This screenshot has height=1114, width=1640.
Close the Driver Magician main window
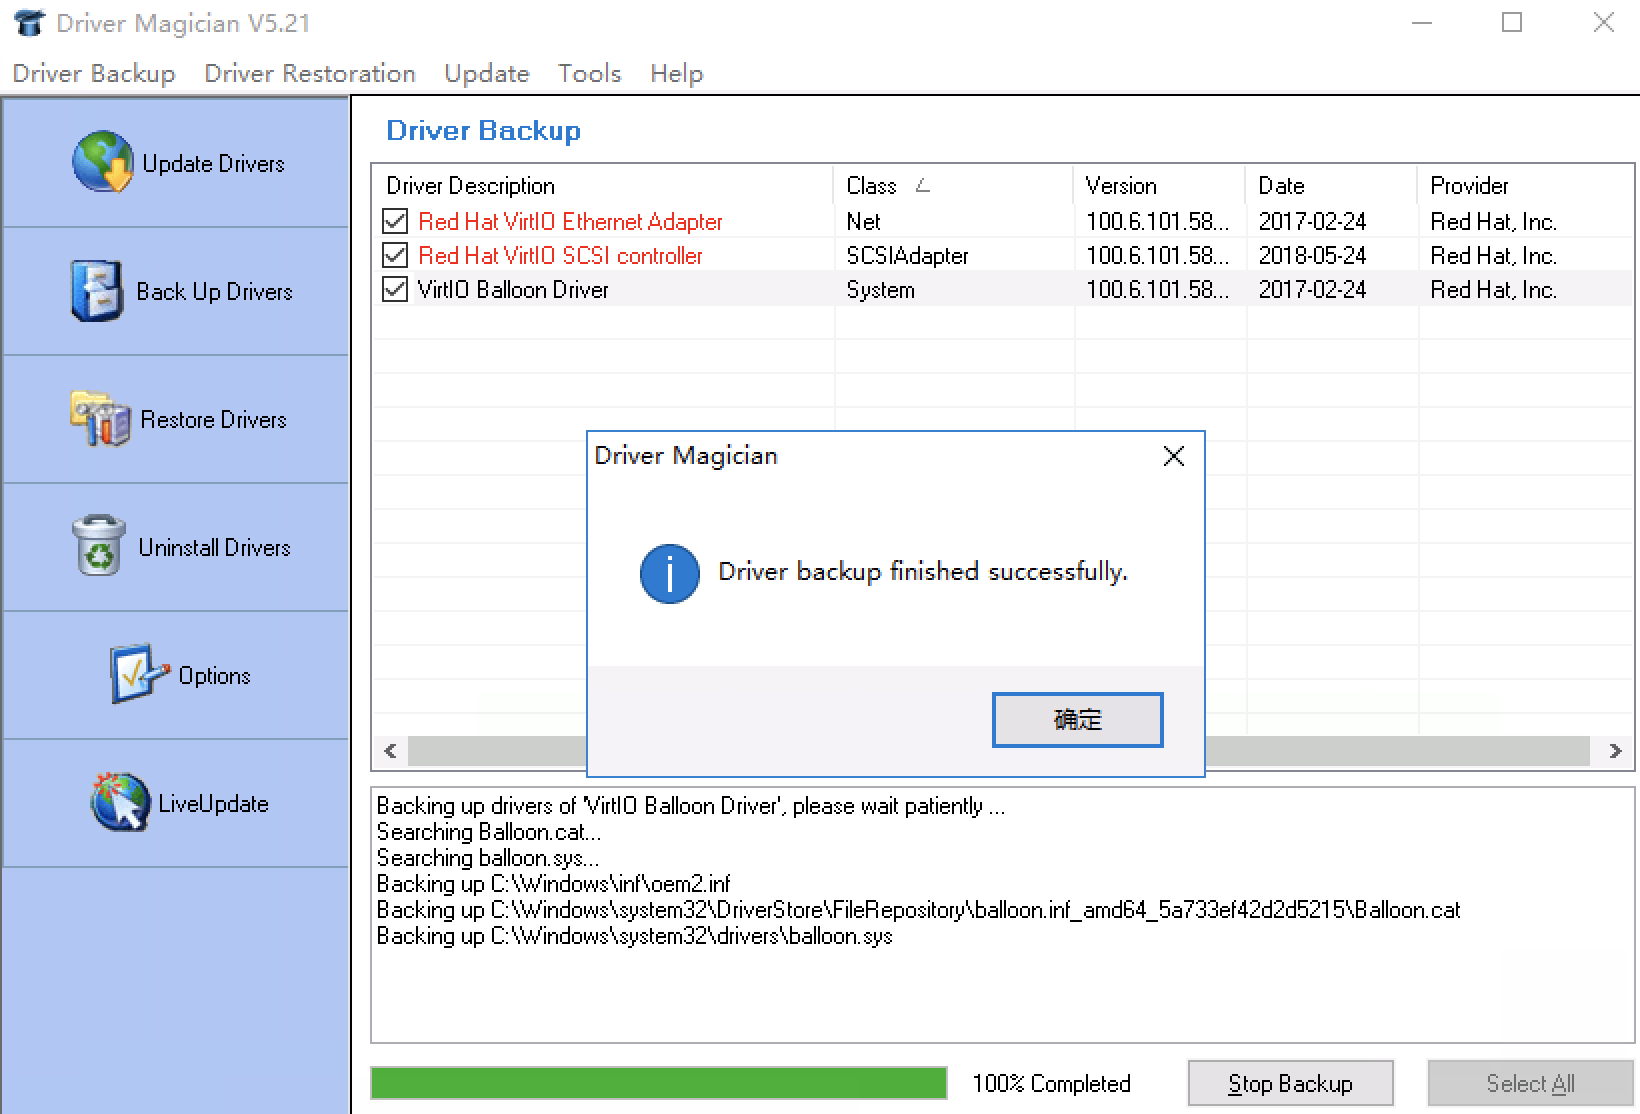pos(1603,23)
